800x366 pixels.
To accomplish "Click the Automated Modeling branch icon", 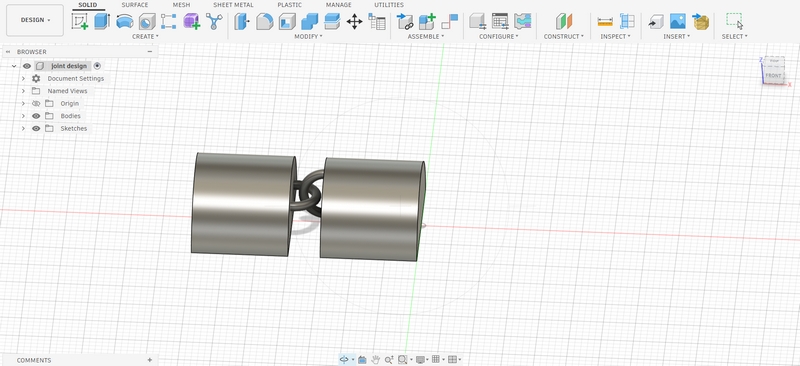I will coord(214,21).
